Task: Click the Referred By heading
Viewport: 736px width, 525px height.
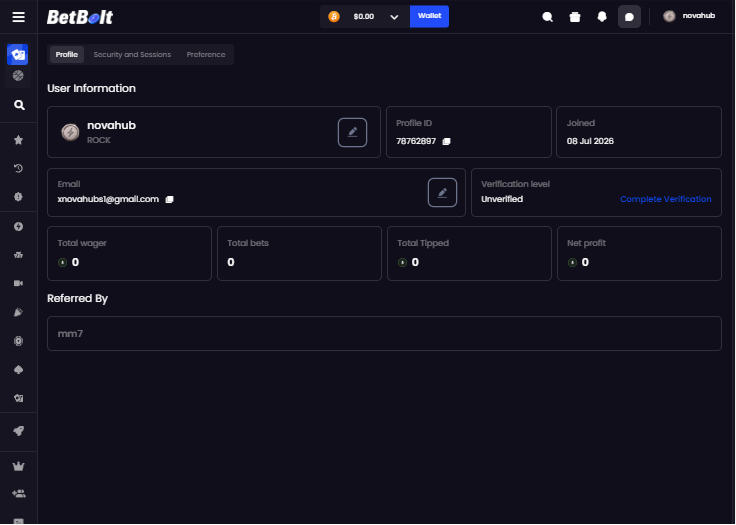Action: point(77,299)
